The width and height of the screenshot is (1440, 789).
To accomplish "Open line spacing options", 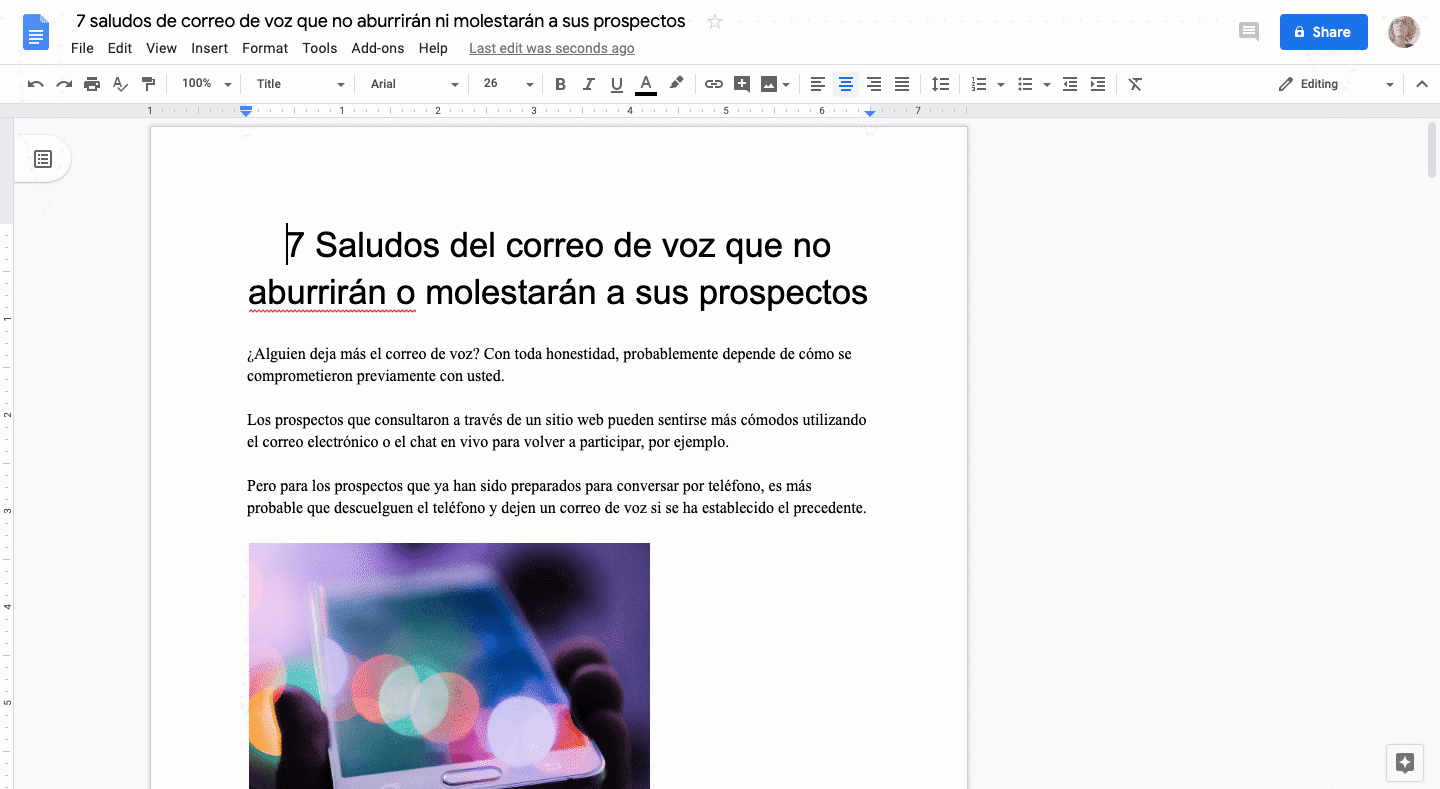I will [940, 84].
